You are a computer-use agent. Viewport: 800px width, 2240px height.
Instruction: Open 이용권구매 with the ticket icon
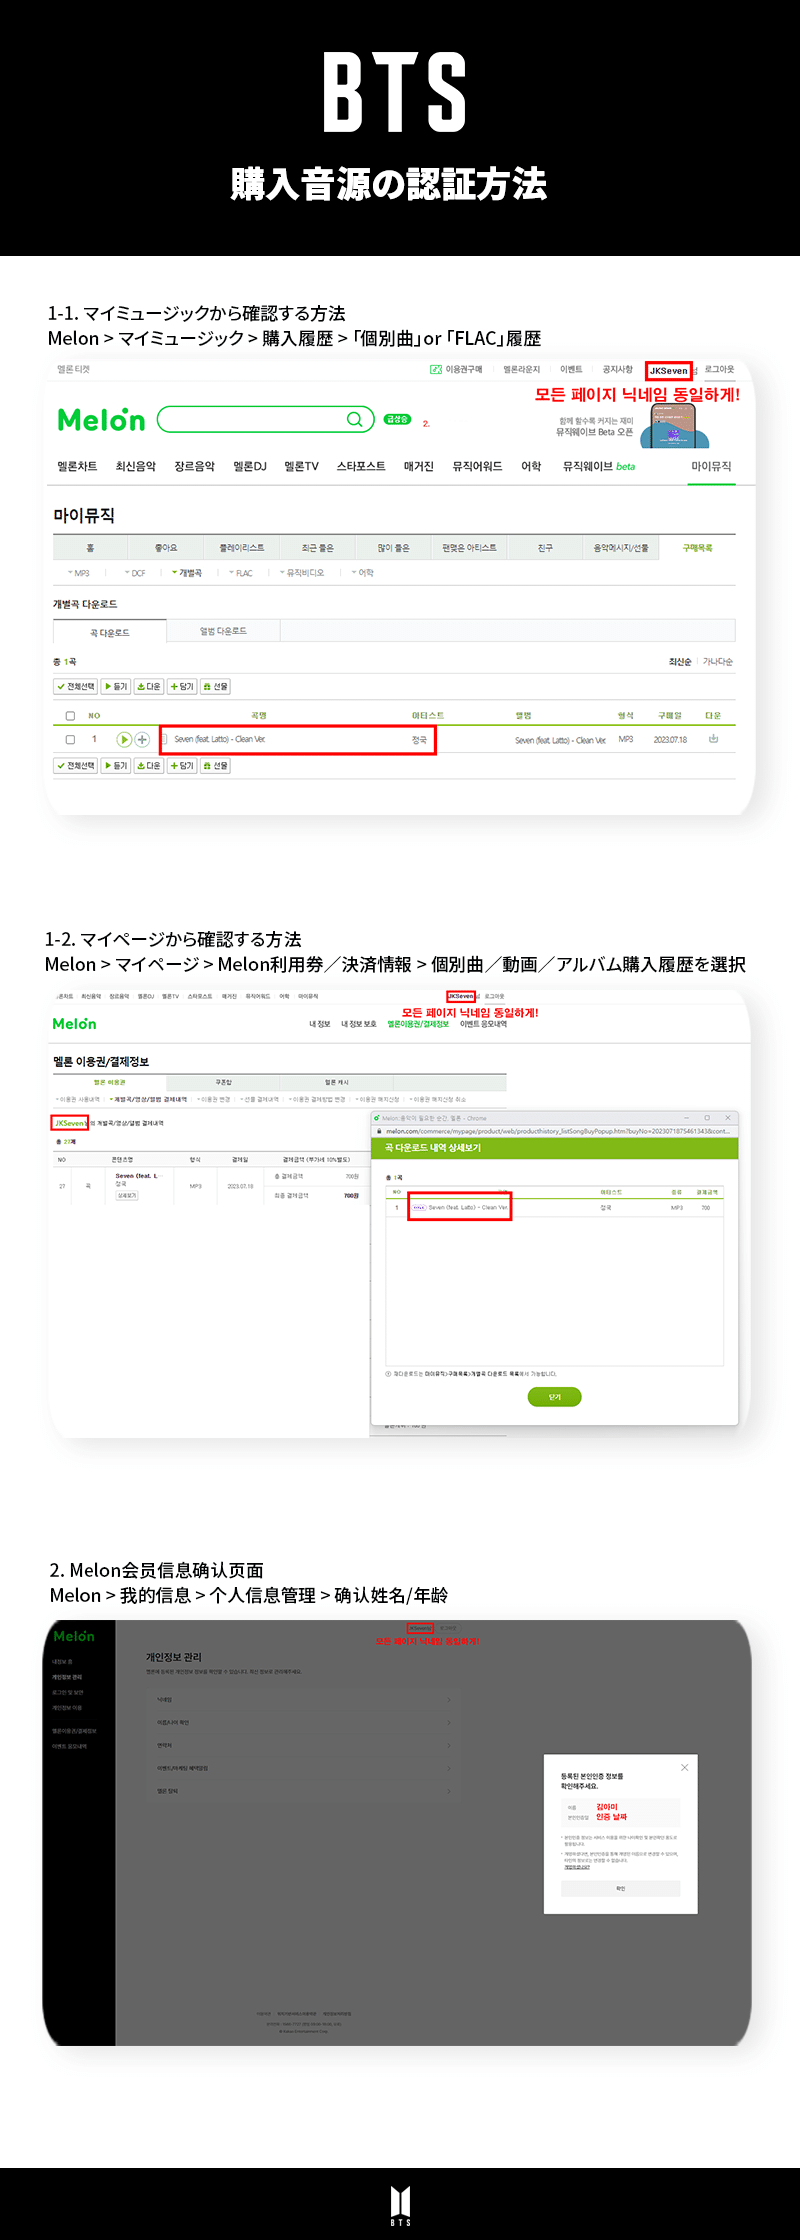pos(456,369)
